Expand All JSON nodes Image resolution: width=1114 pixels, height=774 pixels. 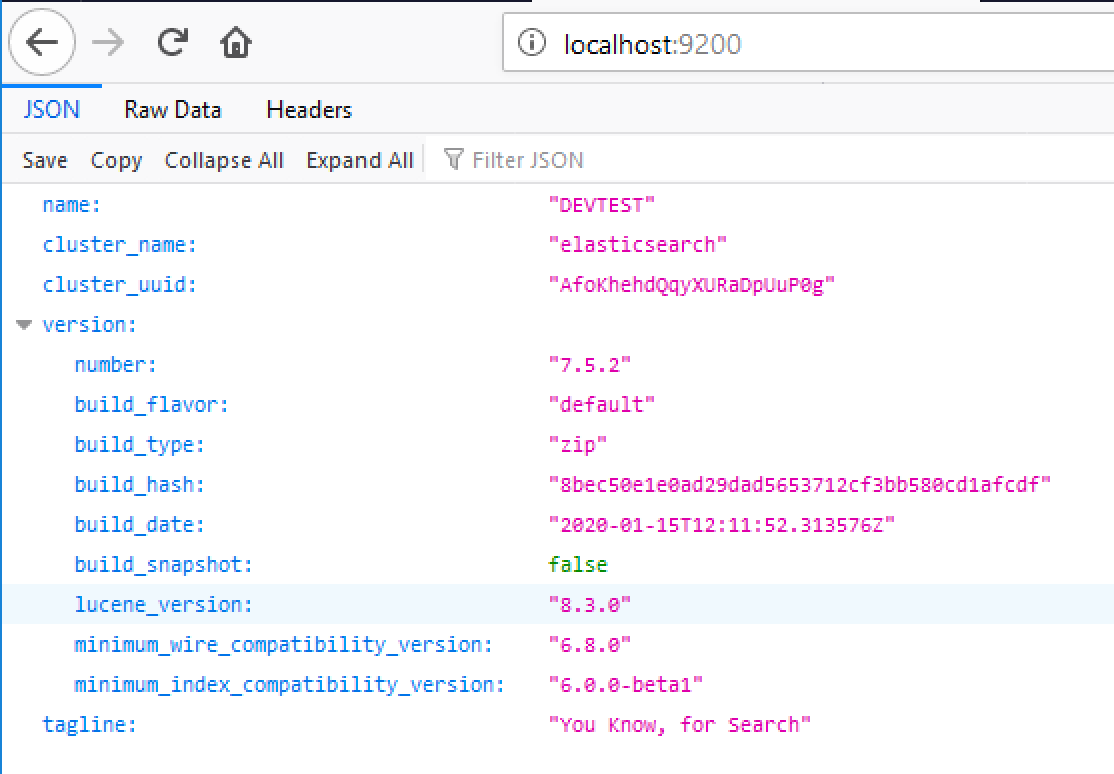[x=359, y=160]
